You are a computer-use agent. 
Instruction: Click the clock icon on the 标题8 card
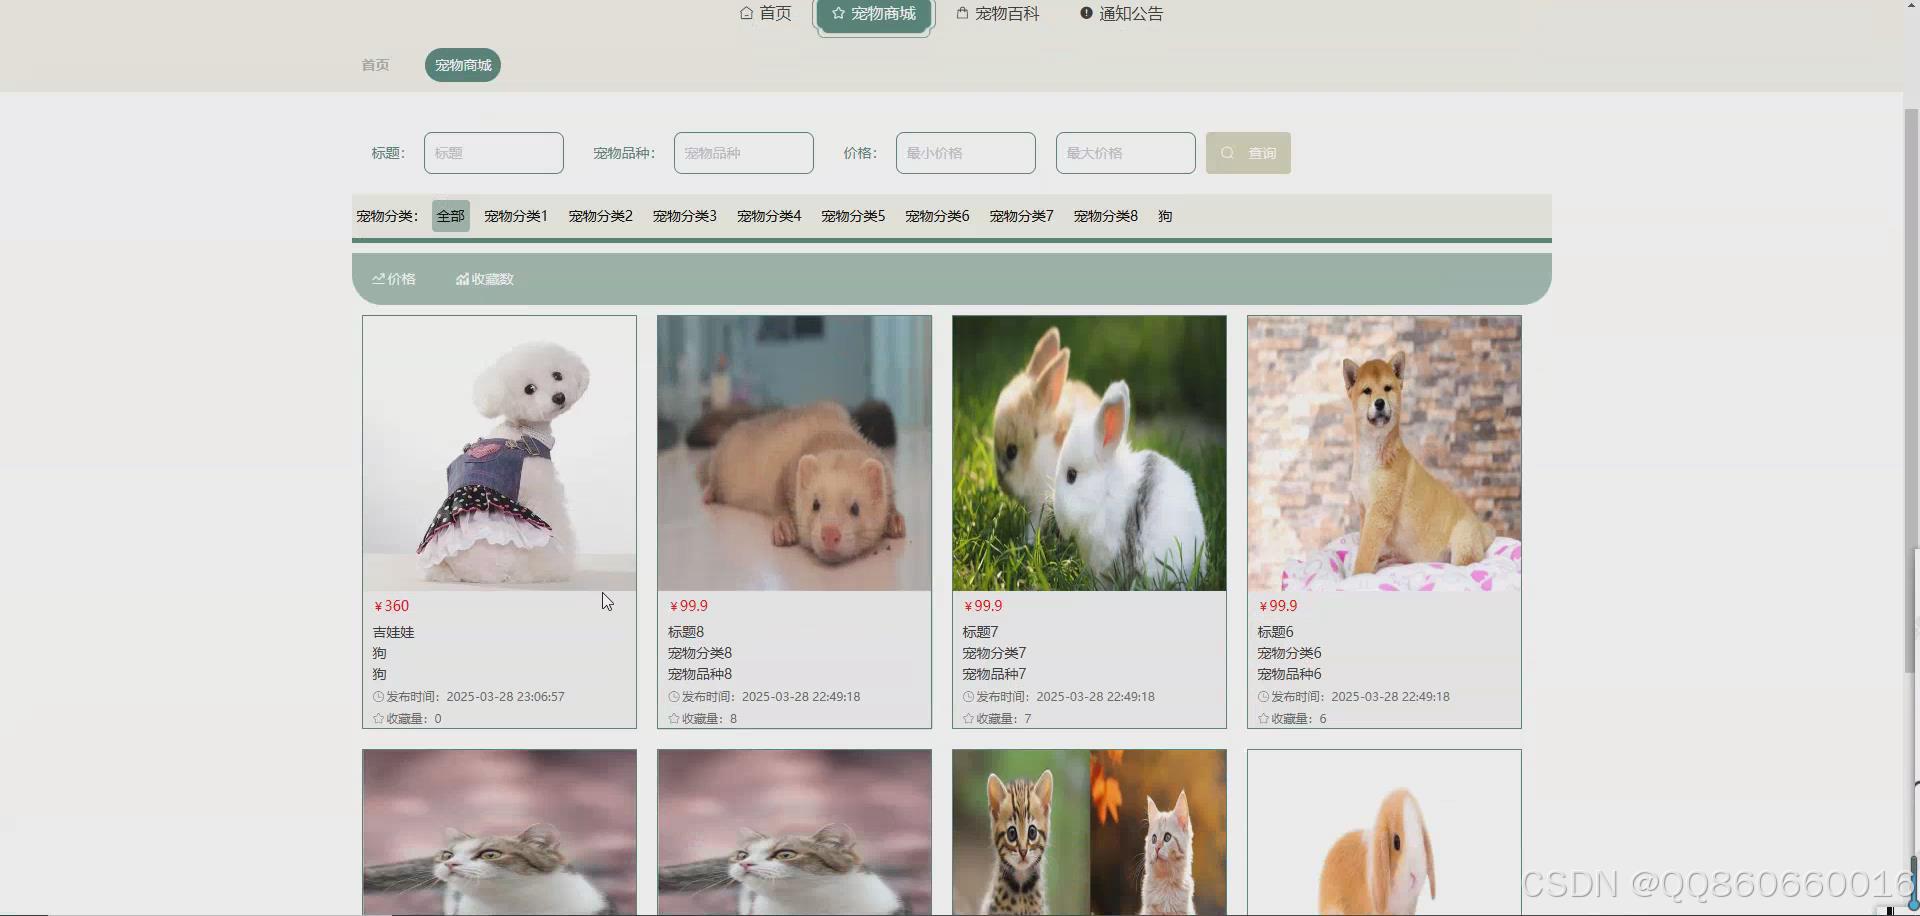[x=674, y=697]
